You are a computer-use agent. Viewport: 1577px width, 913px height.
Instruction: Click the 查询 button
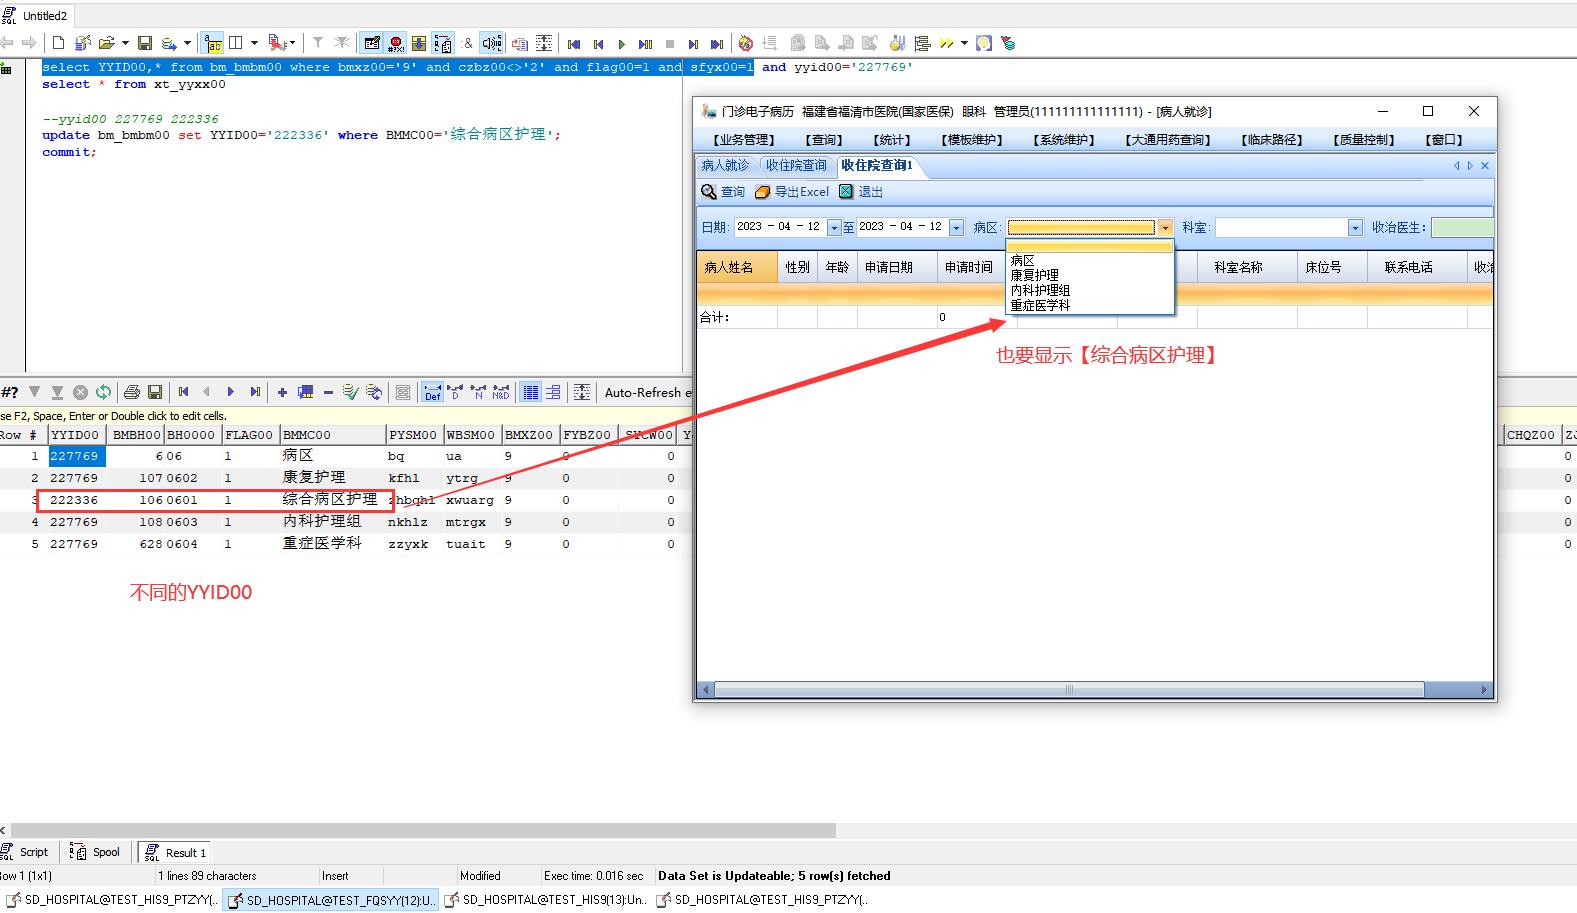[723, 192]
